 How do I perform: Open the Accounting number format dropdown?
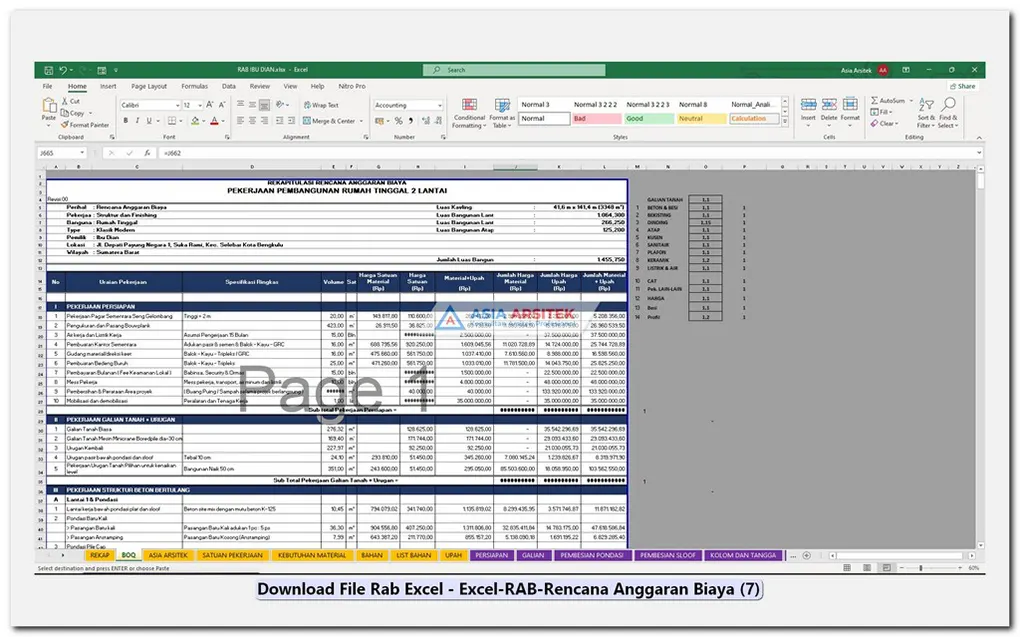point(440,105)
